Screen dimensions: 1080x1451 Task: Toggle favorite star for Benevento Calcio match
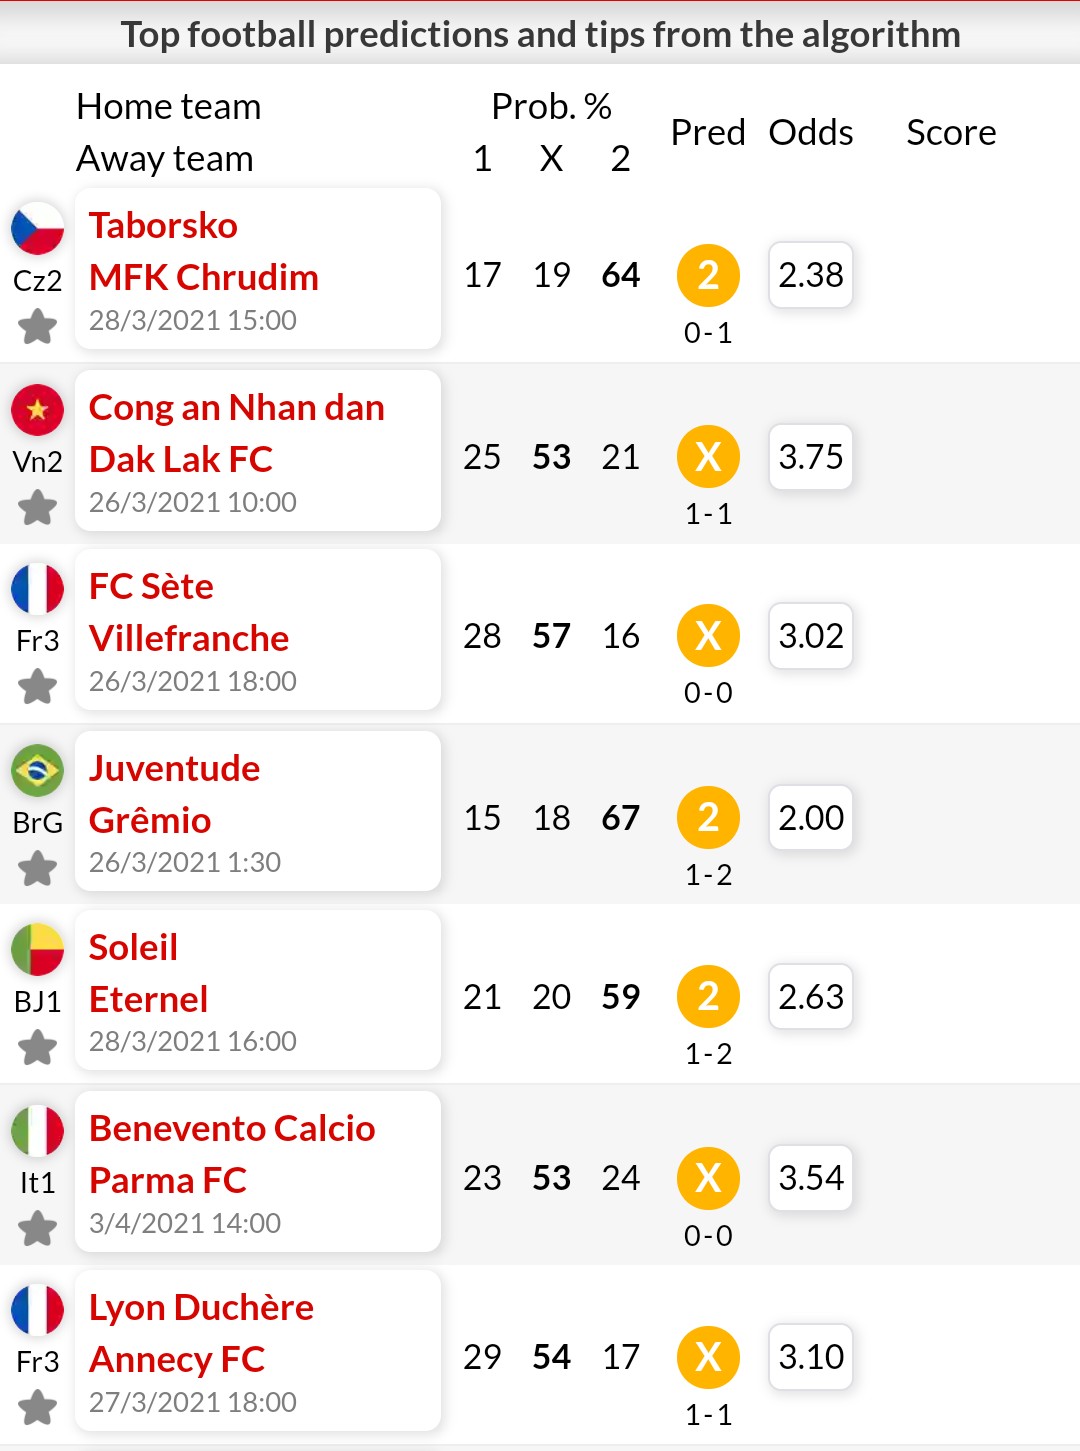[x=38, y=1228]
